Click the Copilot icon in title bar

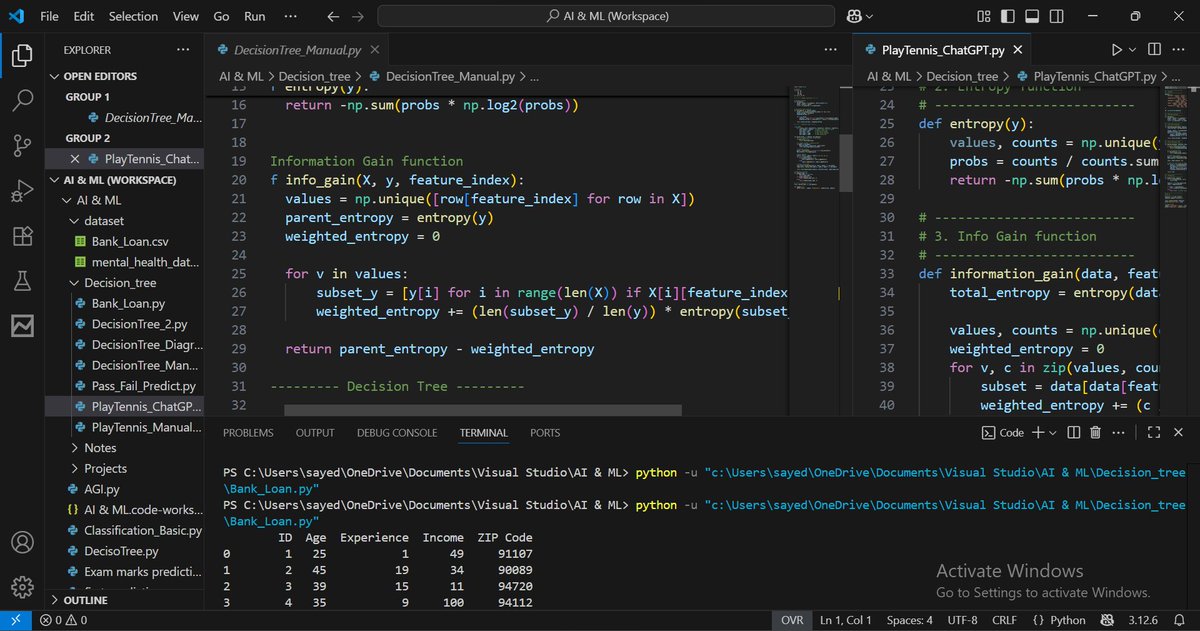855,16
